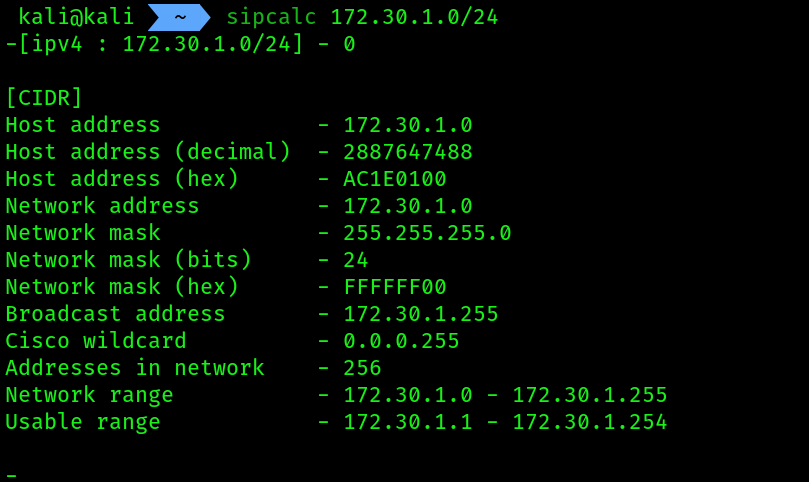Click the blue tilde directory prompt segment
Viewport: 809px width, 482px height.
tap(179, 17)
